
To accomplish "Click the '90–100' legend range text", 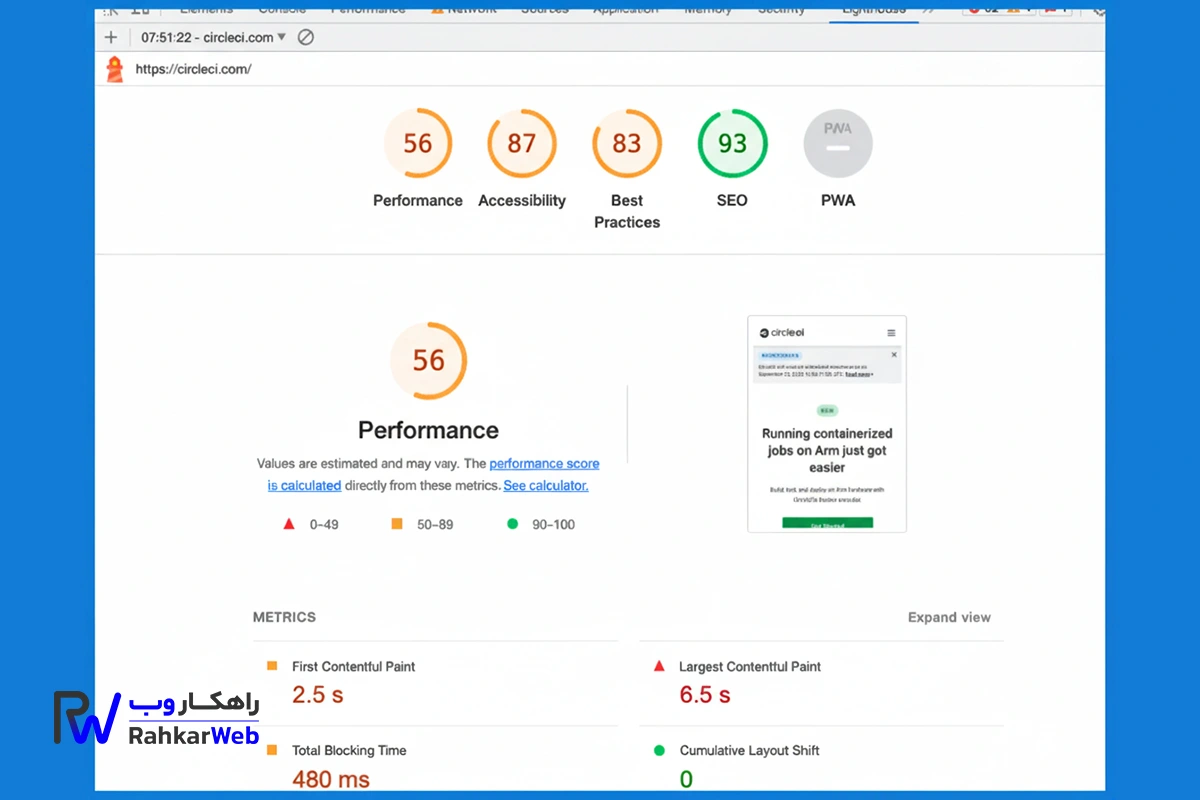I will pos(553,524).
